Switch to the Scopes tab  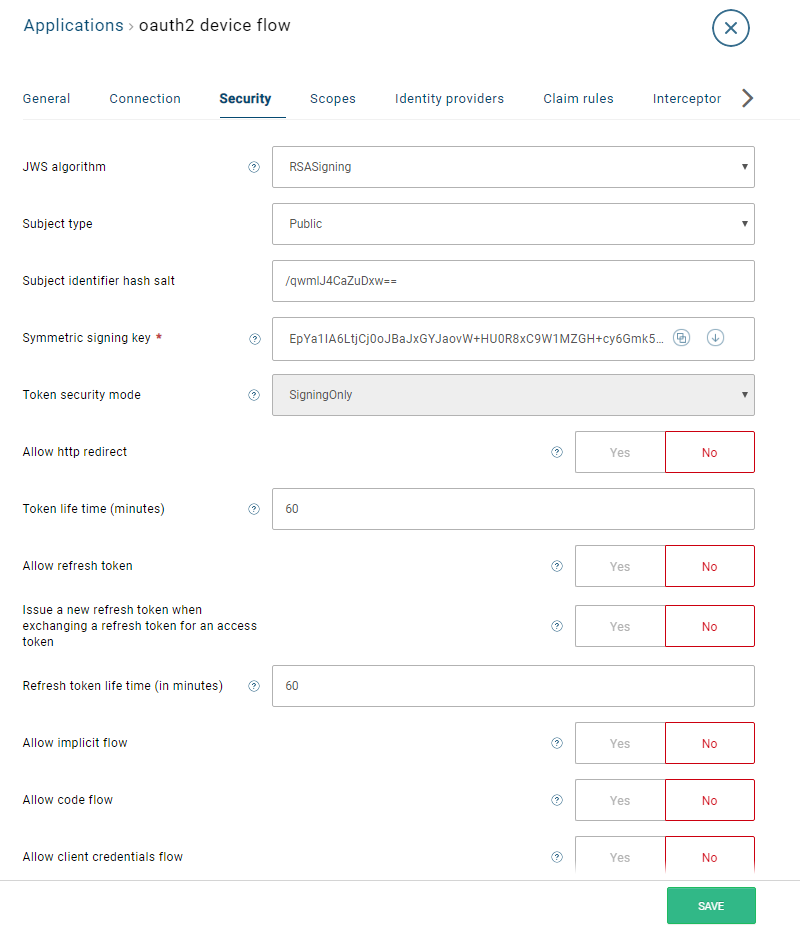(x=333, y=98)
